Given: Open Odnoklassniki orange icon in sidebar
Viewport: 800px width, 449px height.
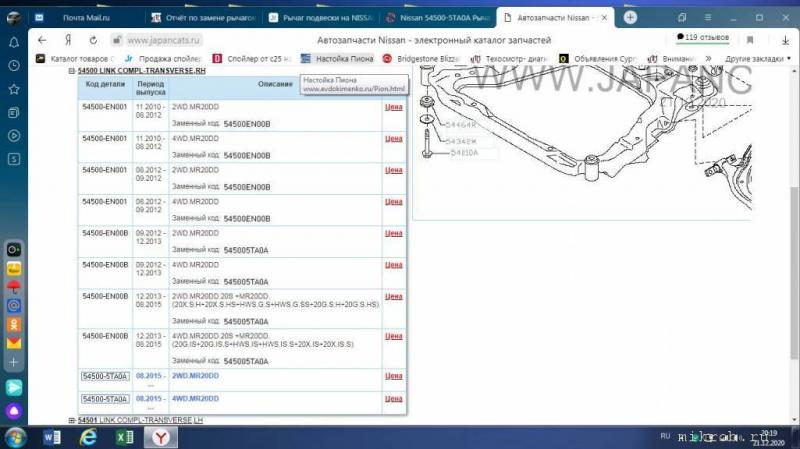Looking at the screenshot, I should pos(14,325).
